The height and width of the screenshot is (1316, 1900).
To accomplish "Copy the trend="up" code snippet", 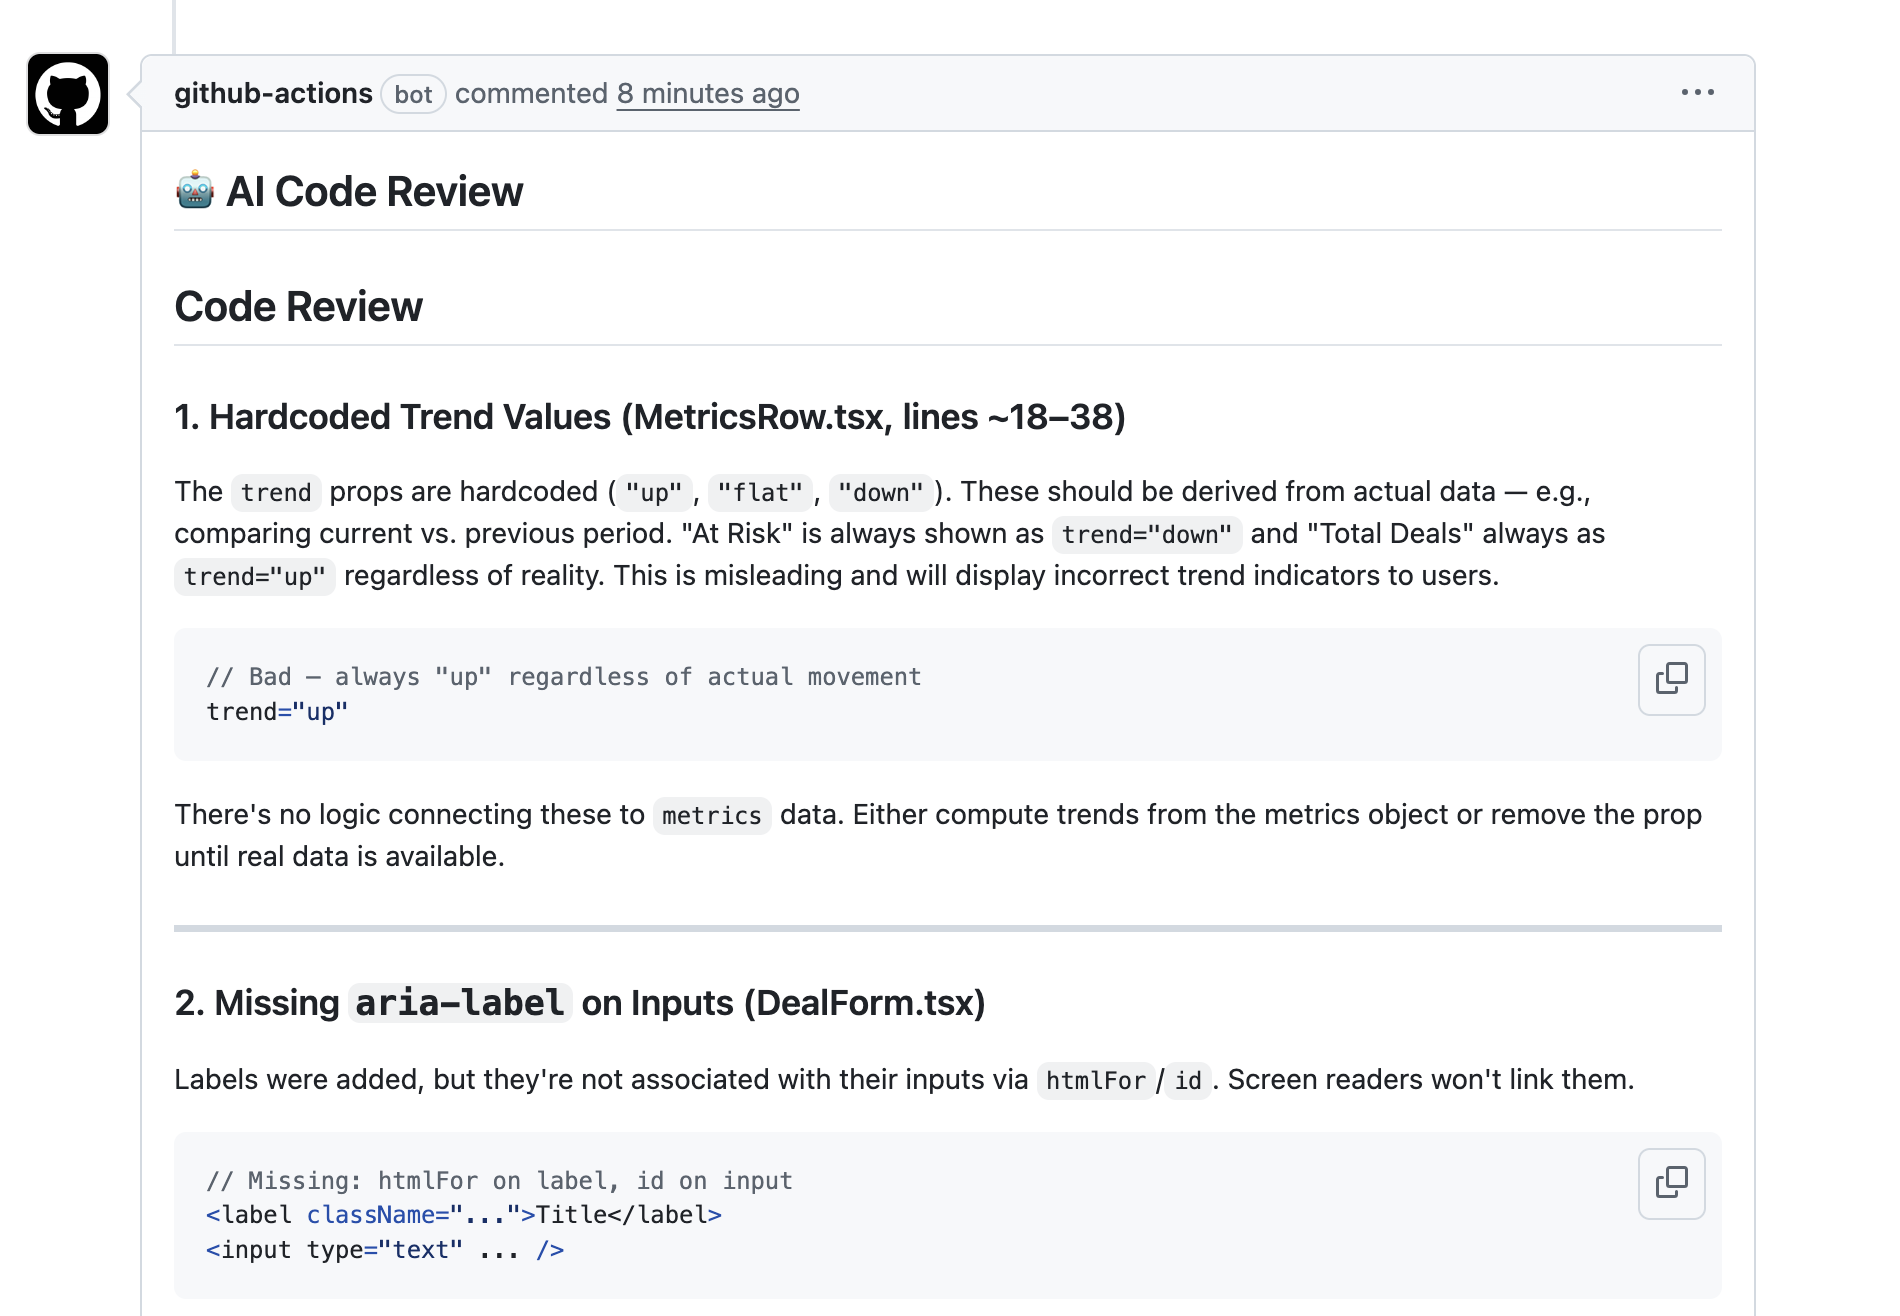I will click(1671, 680).
